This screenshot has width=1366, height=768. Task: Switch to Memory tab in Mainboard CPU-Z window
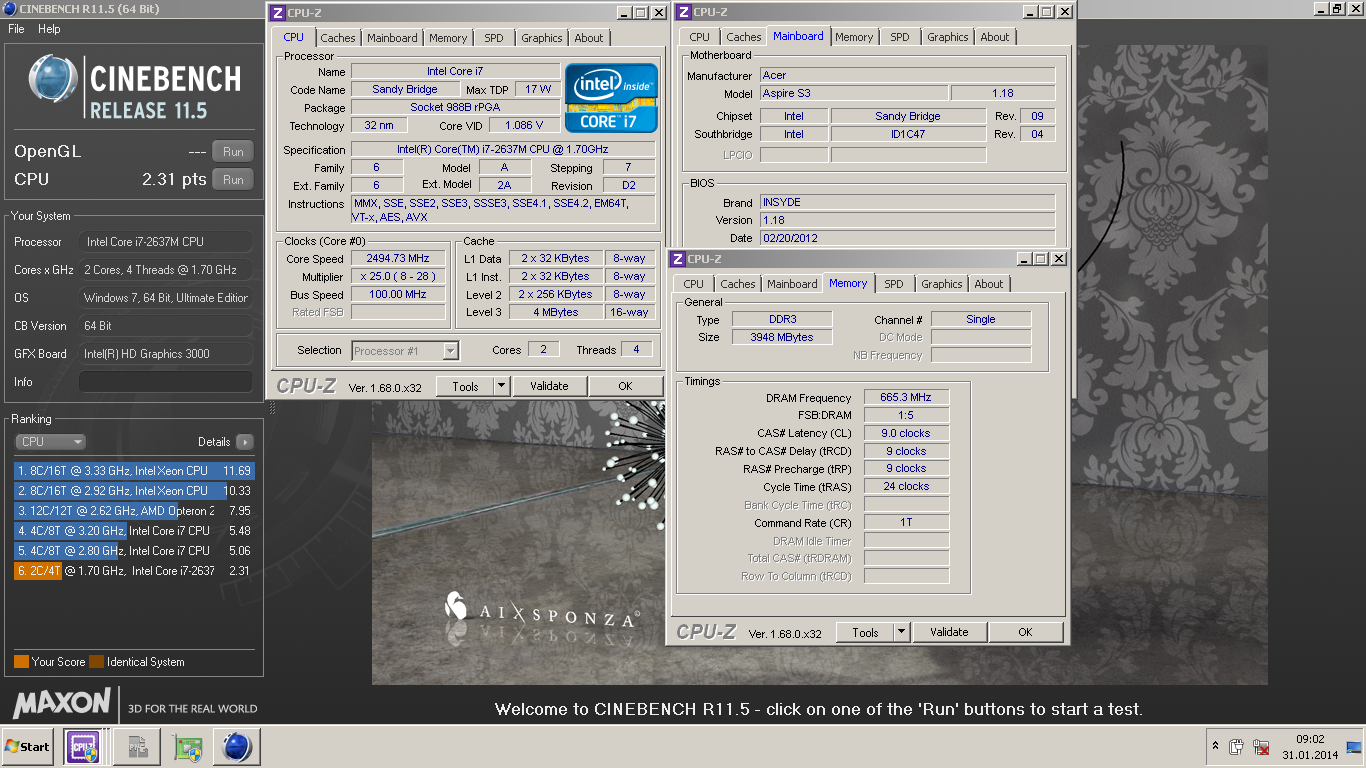click(854, 37)
